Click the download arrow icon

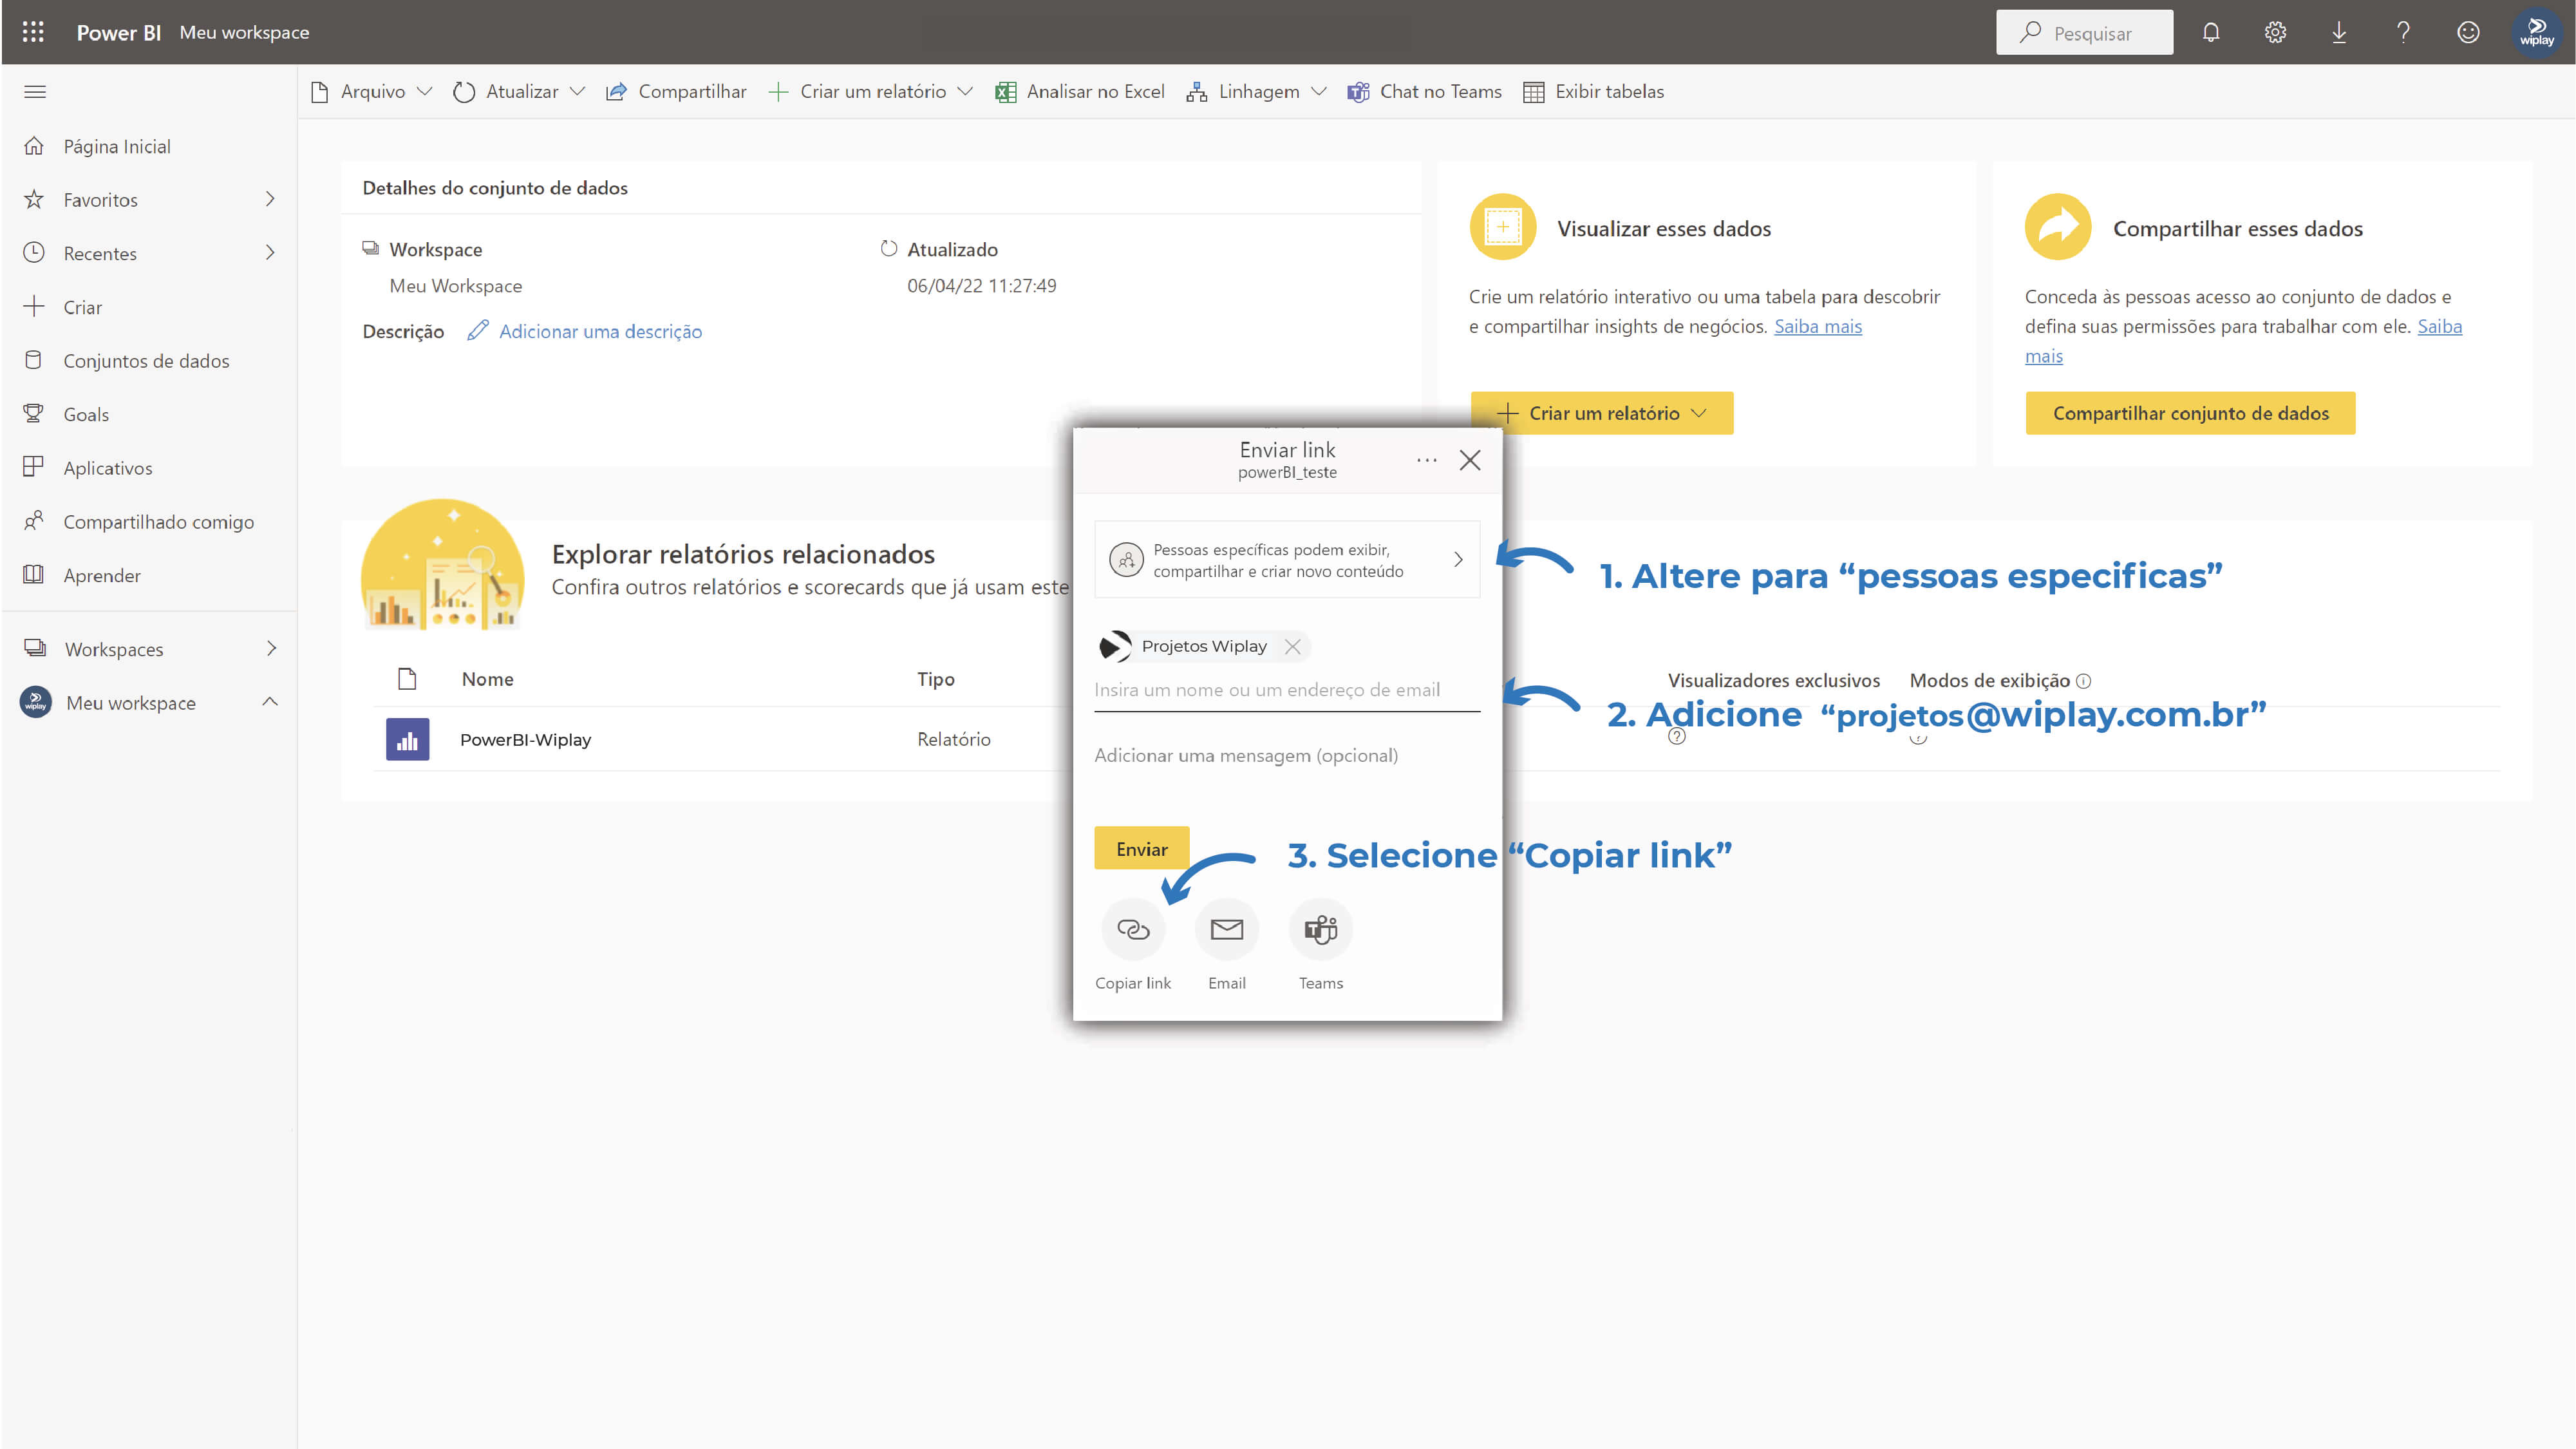tap(2339, 33)
